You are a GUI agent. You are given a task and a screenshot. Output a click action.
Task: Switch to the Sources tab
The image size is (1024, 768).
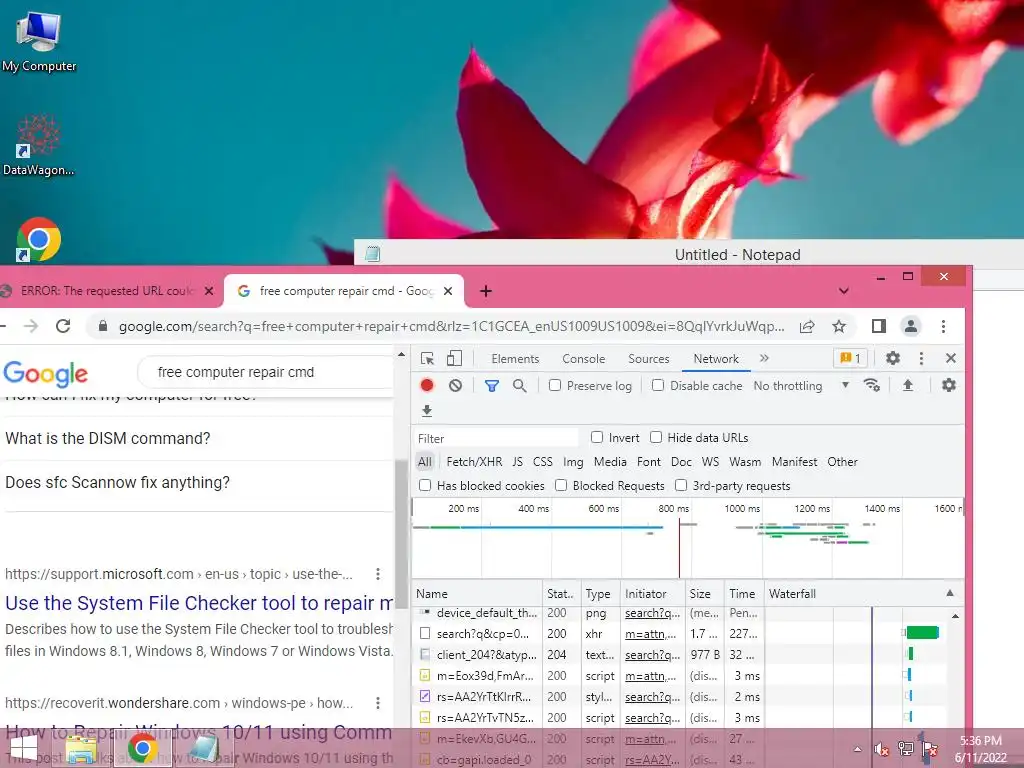coord(648,359)
